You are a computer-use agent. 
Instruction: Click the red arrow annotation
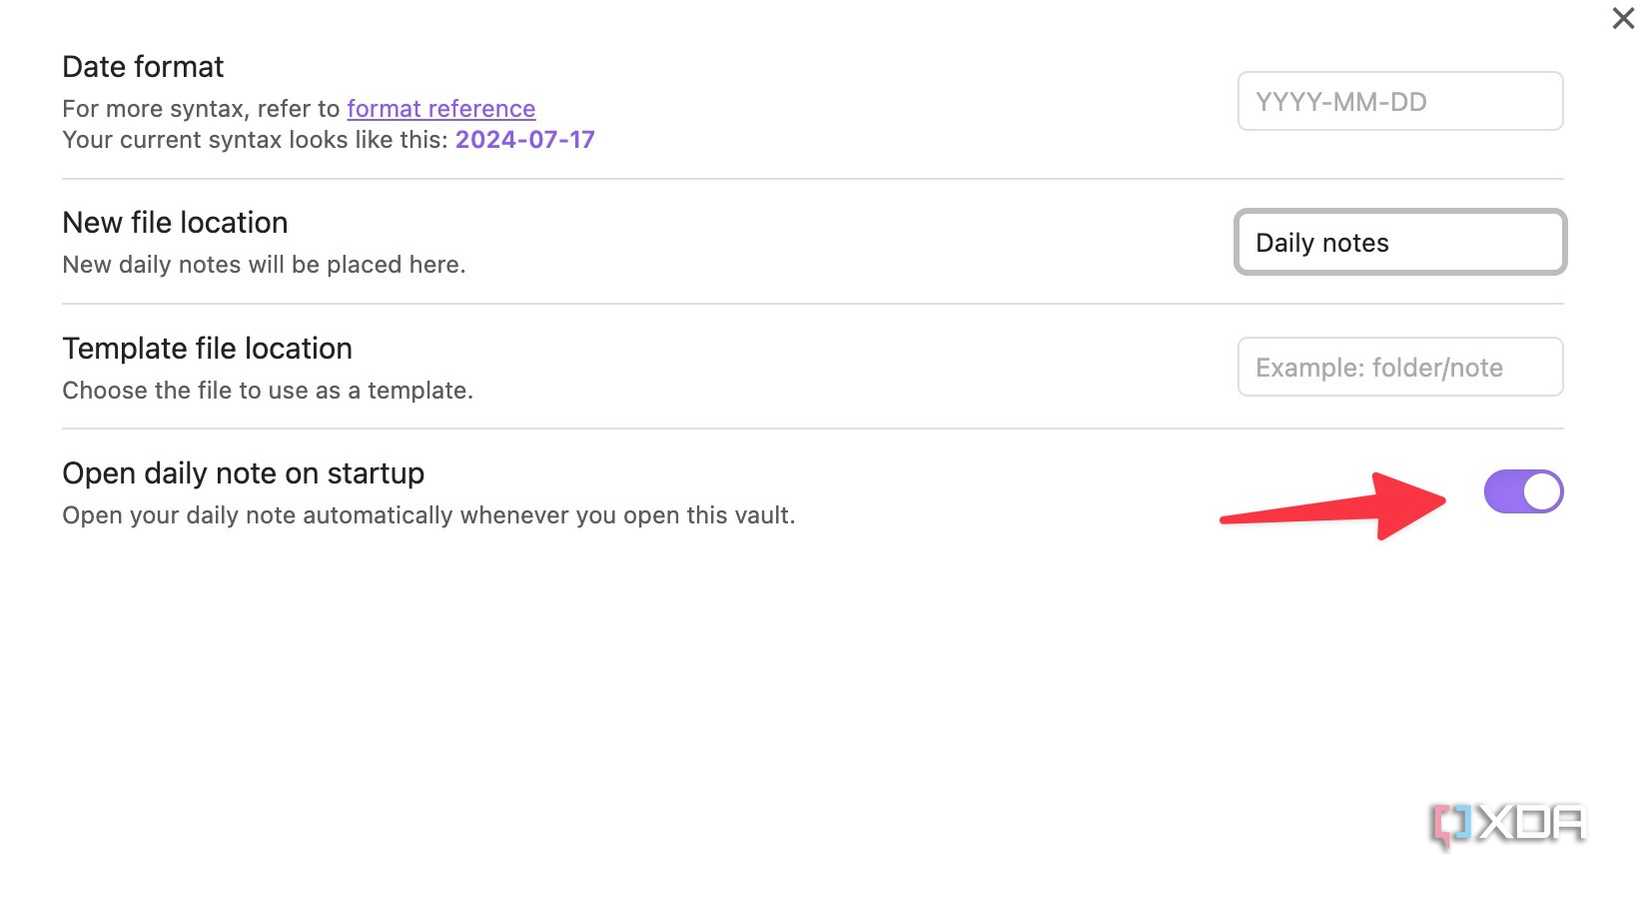1333,505
